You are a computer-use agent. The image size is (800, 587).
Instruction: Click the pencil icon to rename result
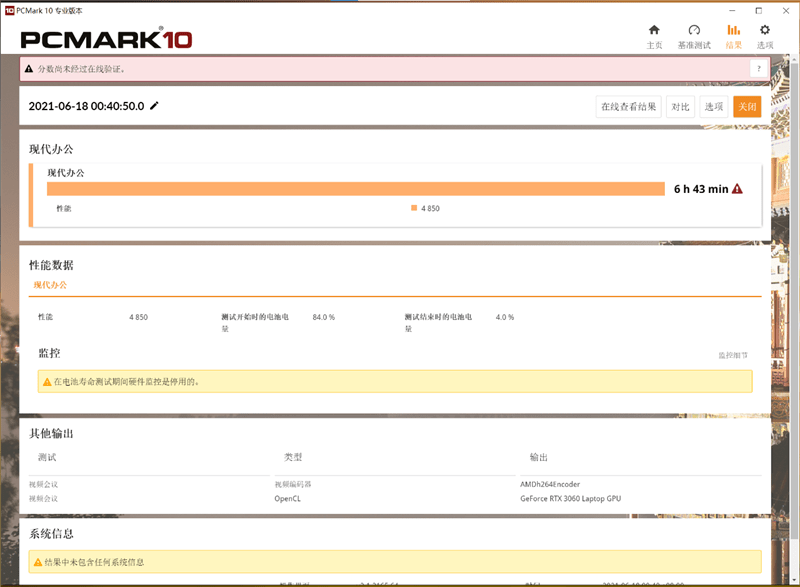pos(154,106)
